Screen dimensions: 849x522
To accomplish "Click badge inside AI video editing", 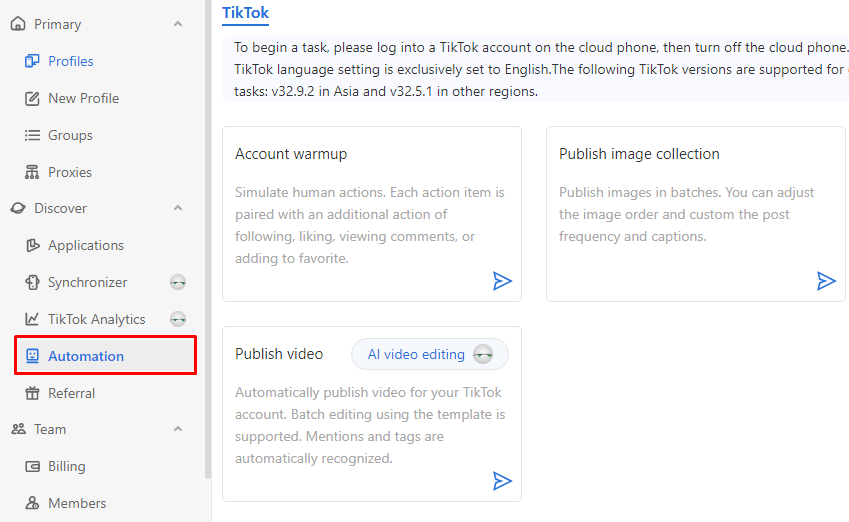I will (482, 355).
